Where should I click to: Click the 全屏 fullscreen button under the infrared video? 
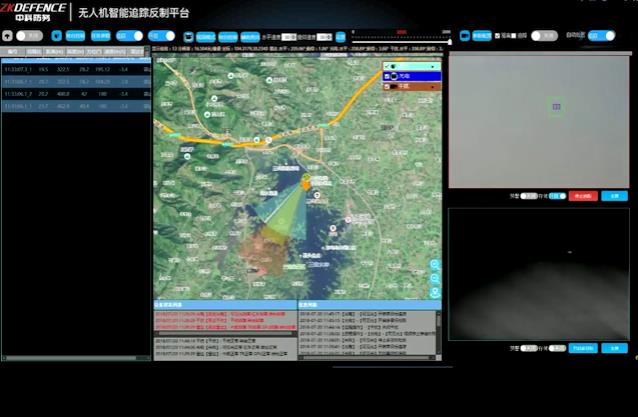coord(614,348)
